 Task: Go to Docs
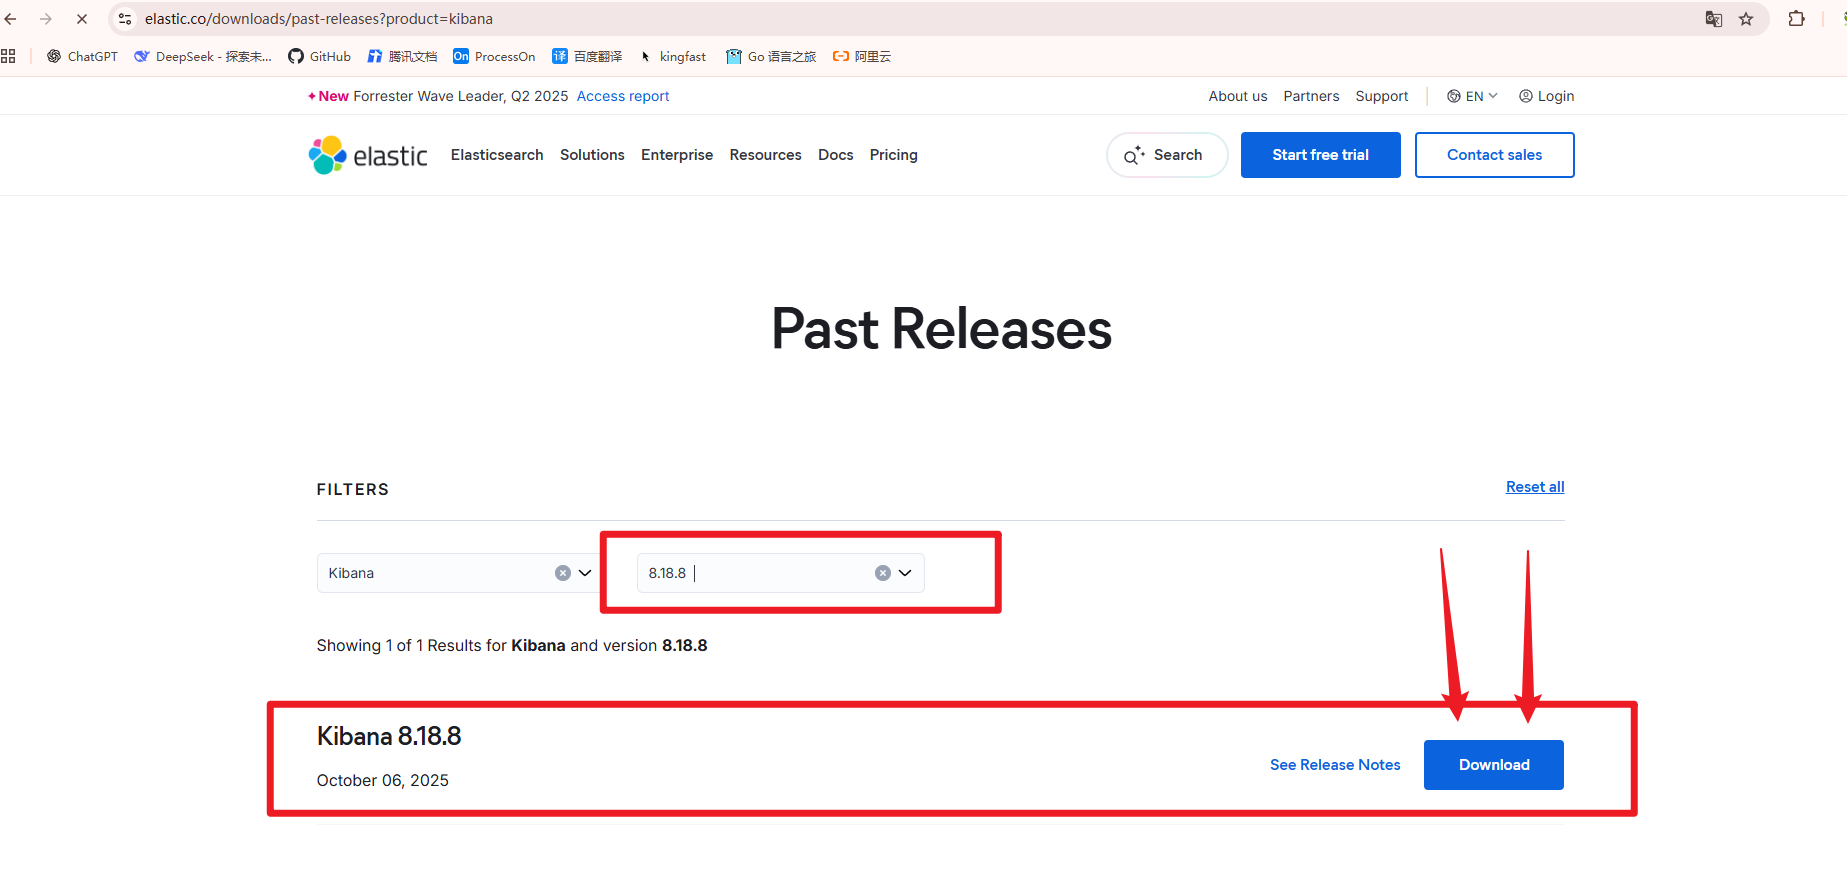coord(836,155)
